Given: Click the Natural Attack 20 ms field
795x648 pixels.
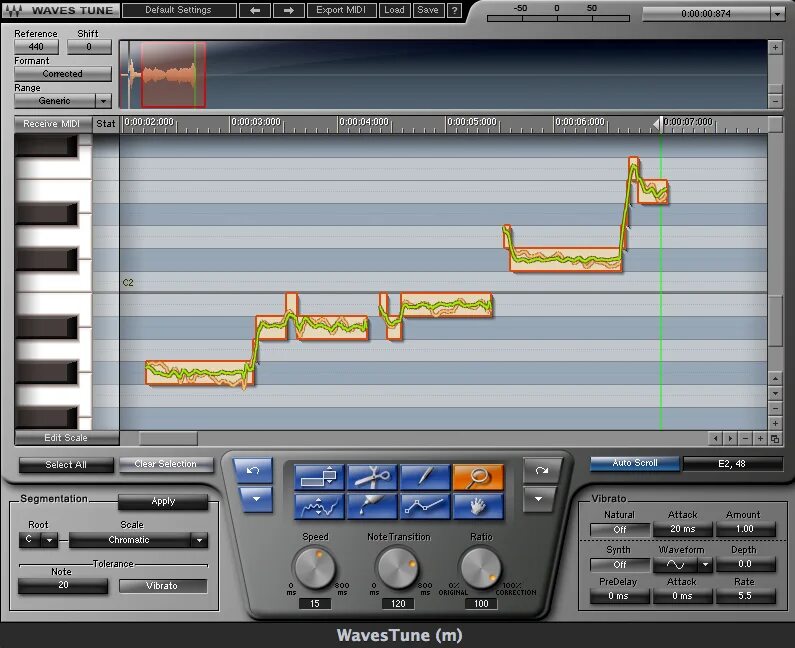Looking at the screenshot, I should click(x=683, y=529).
